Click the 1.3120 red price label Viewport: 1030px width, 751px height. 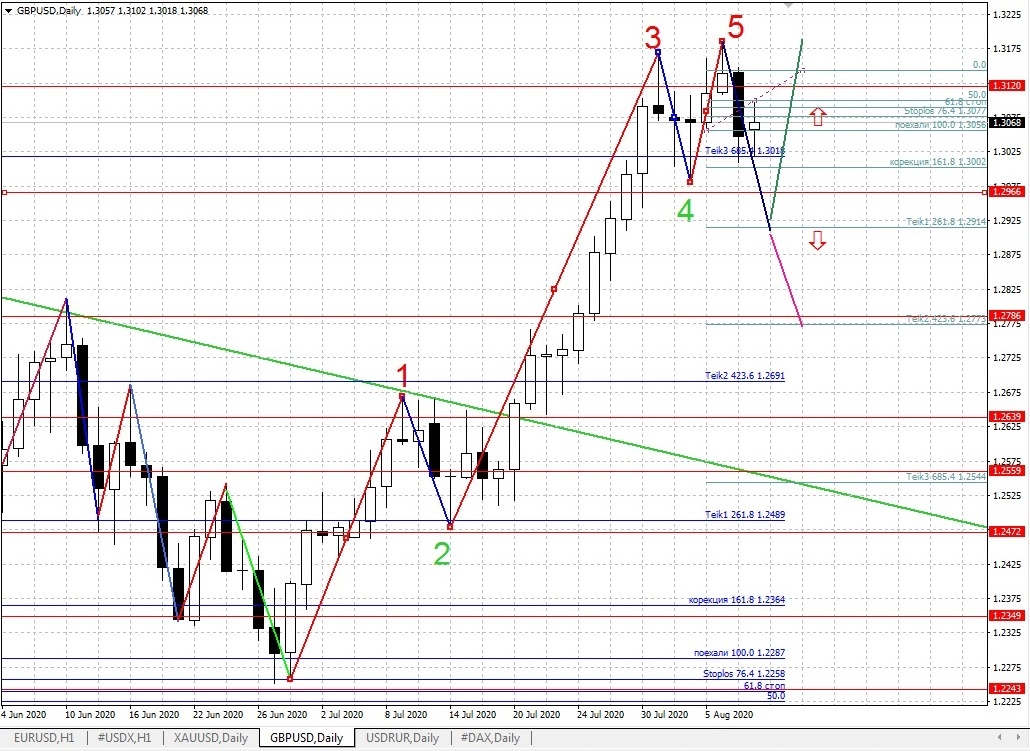click(1007, 85)
